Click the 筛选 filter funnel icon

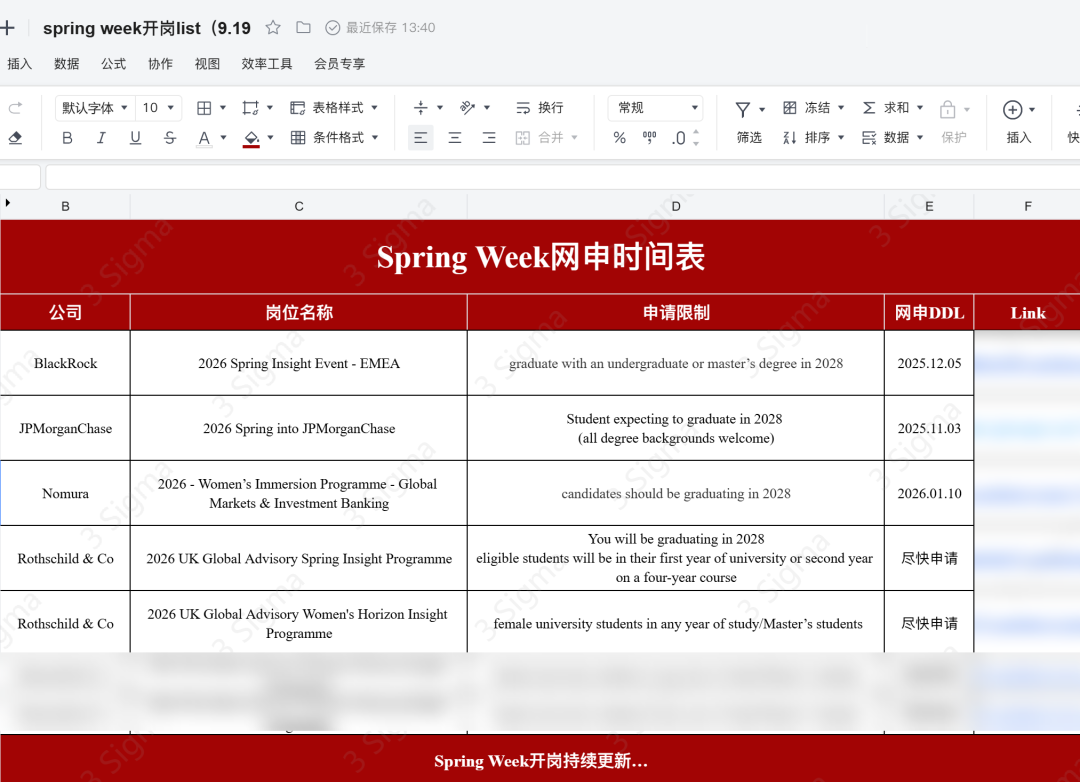(x=742, y=110)
